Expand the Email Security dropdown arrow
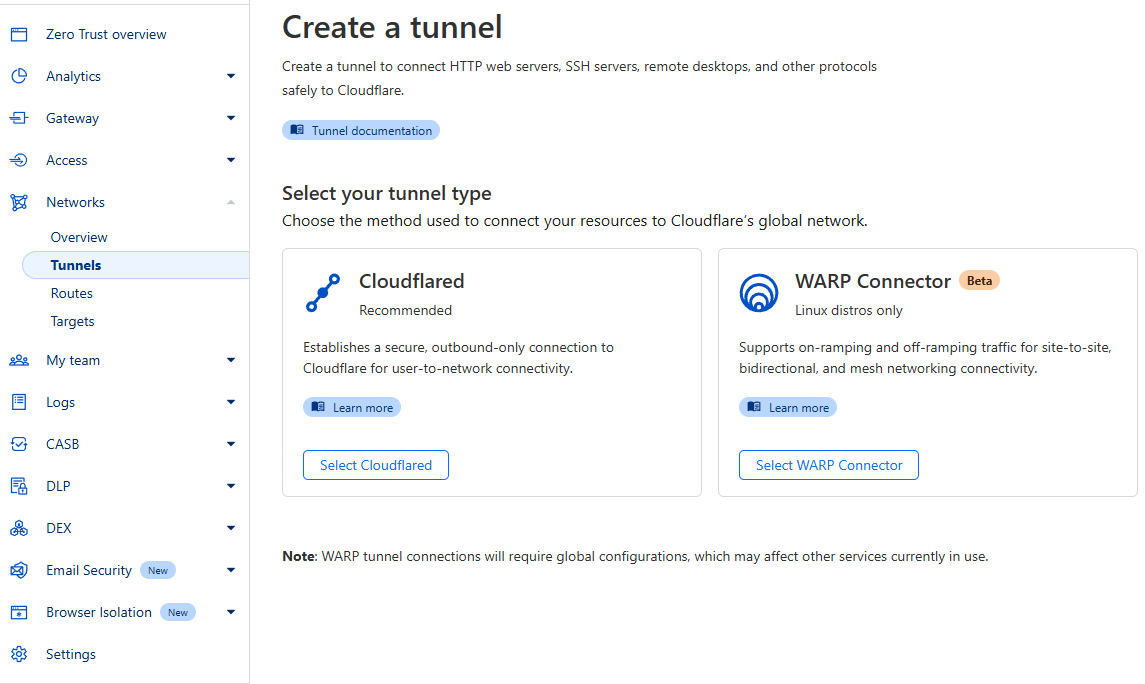This screenshot has width=1145, height=684. tap(231, 571)
